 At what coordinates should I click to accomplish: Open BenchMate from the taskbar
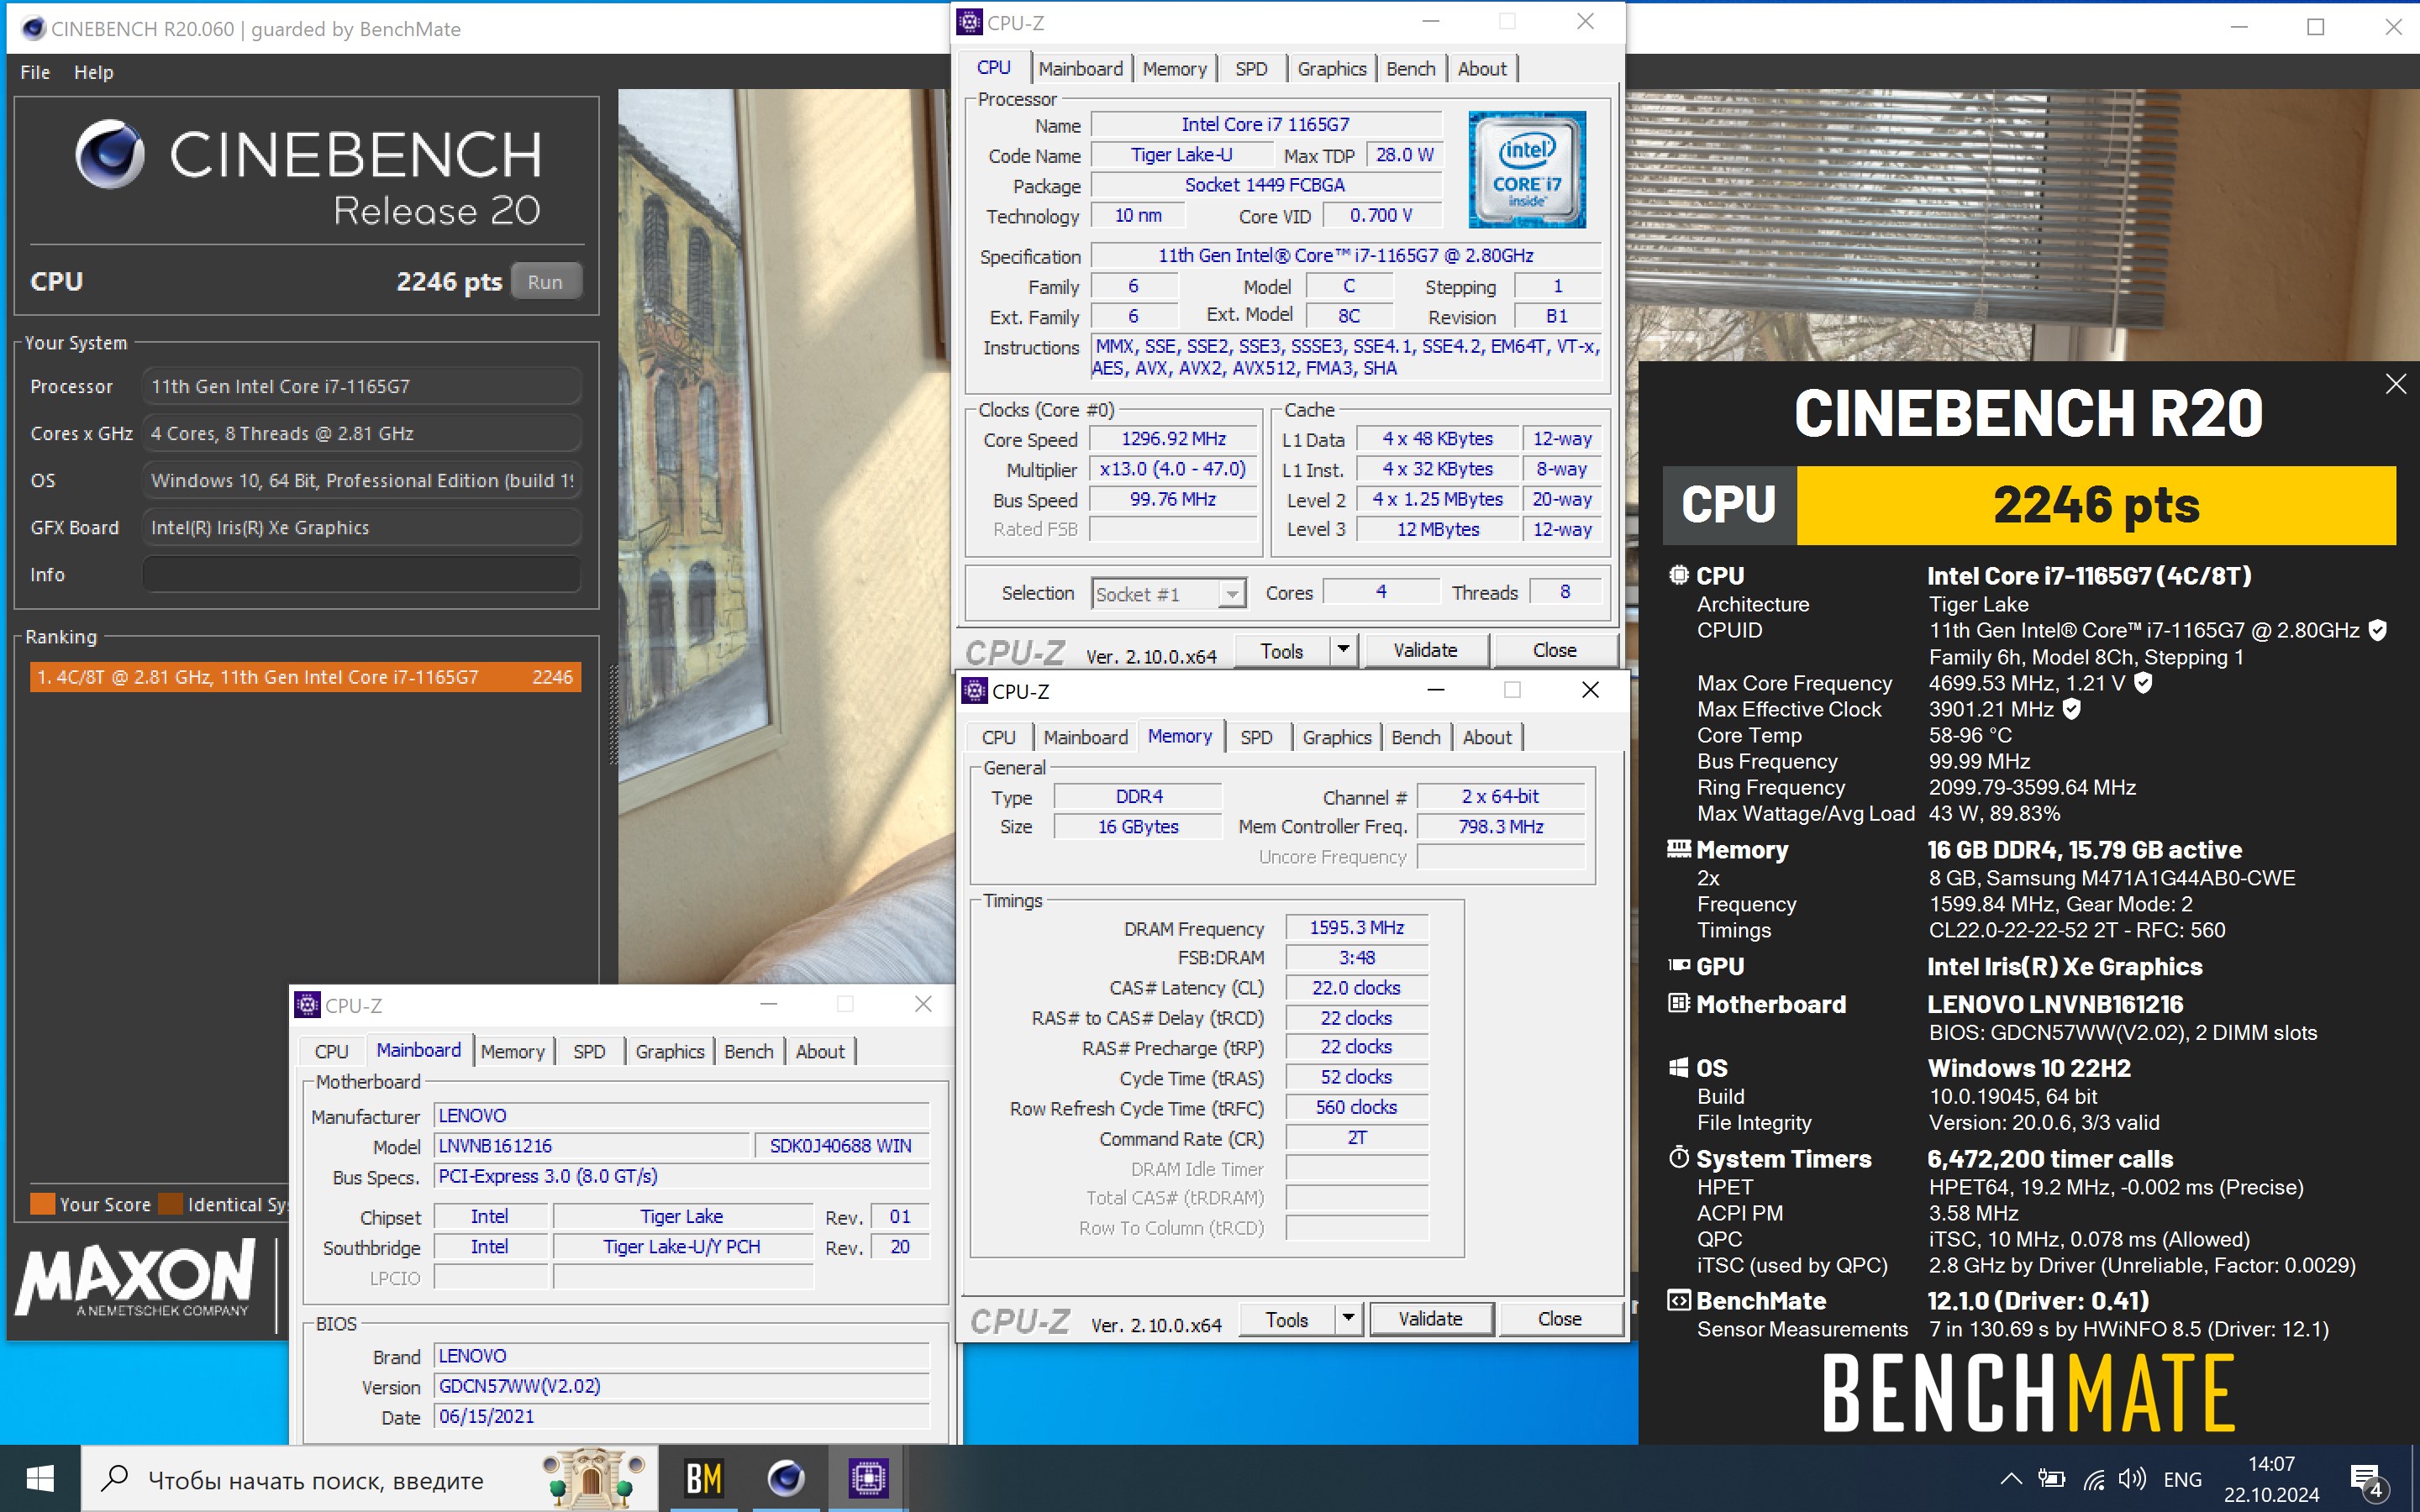point(703,1478)
